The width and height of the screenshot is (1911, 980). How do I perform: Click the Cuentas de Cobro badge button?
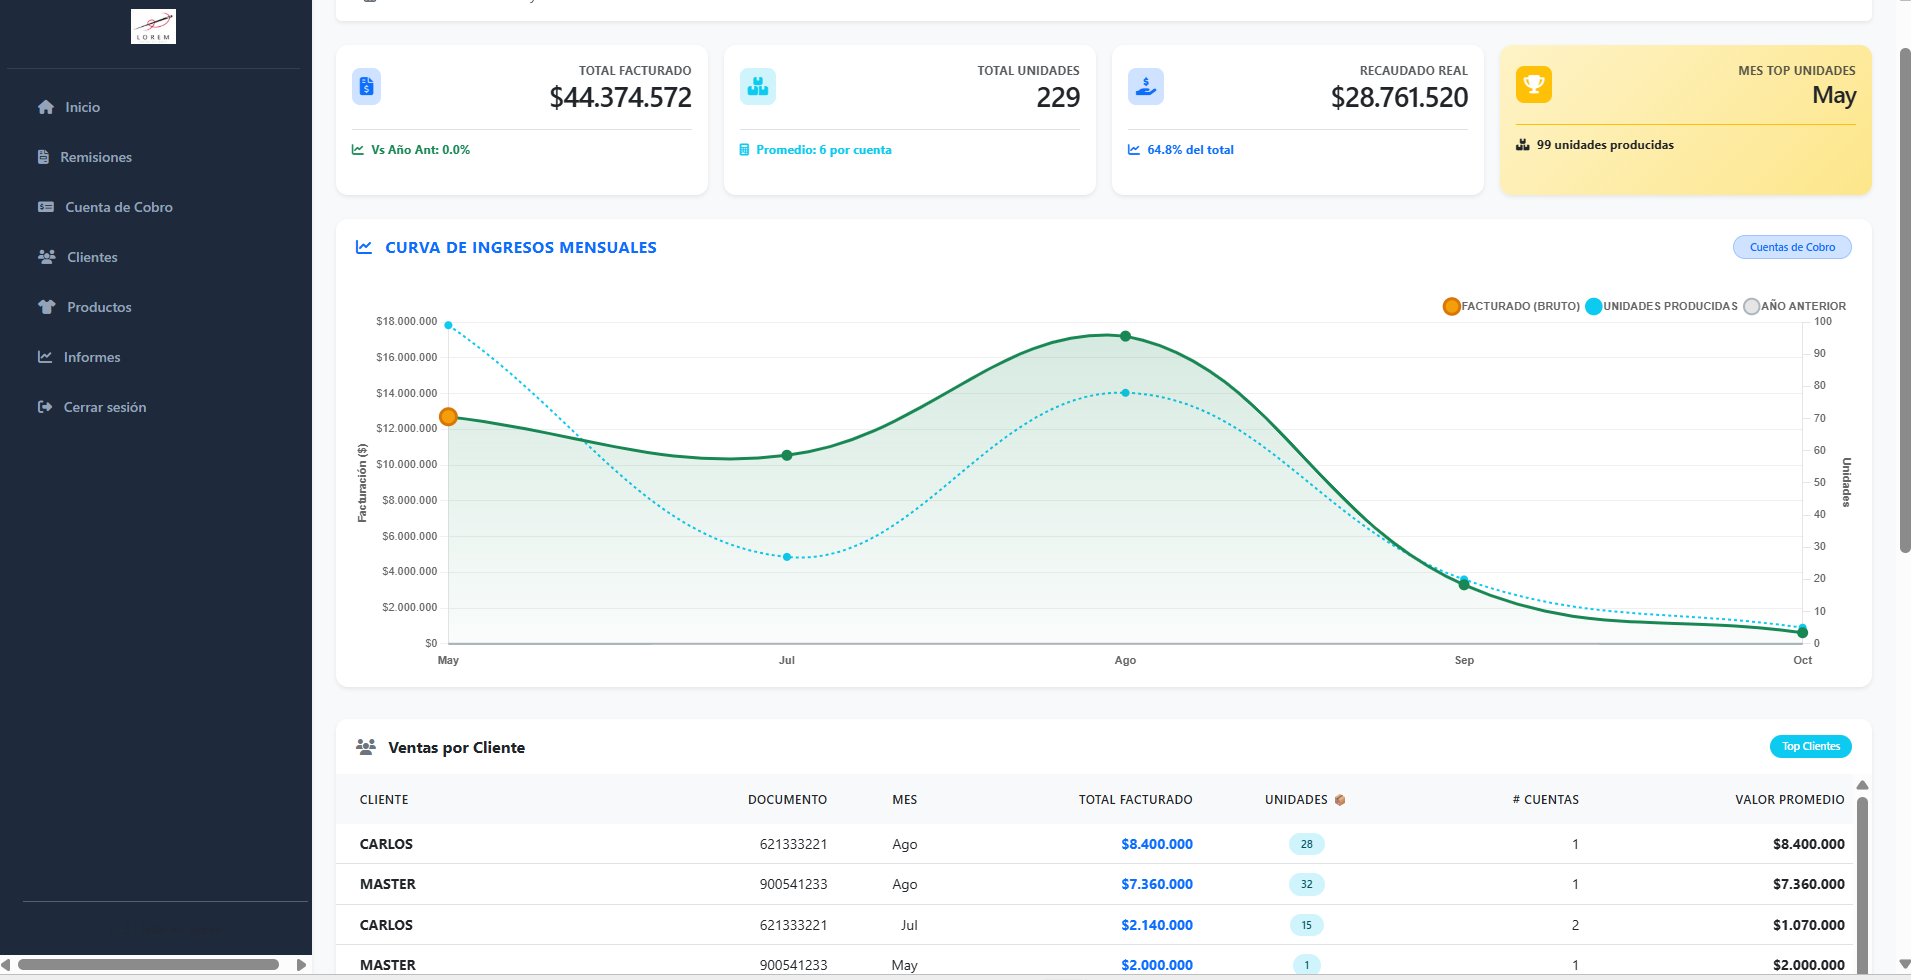[1792, 247]
